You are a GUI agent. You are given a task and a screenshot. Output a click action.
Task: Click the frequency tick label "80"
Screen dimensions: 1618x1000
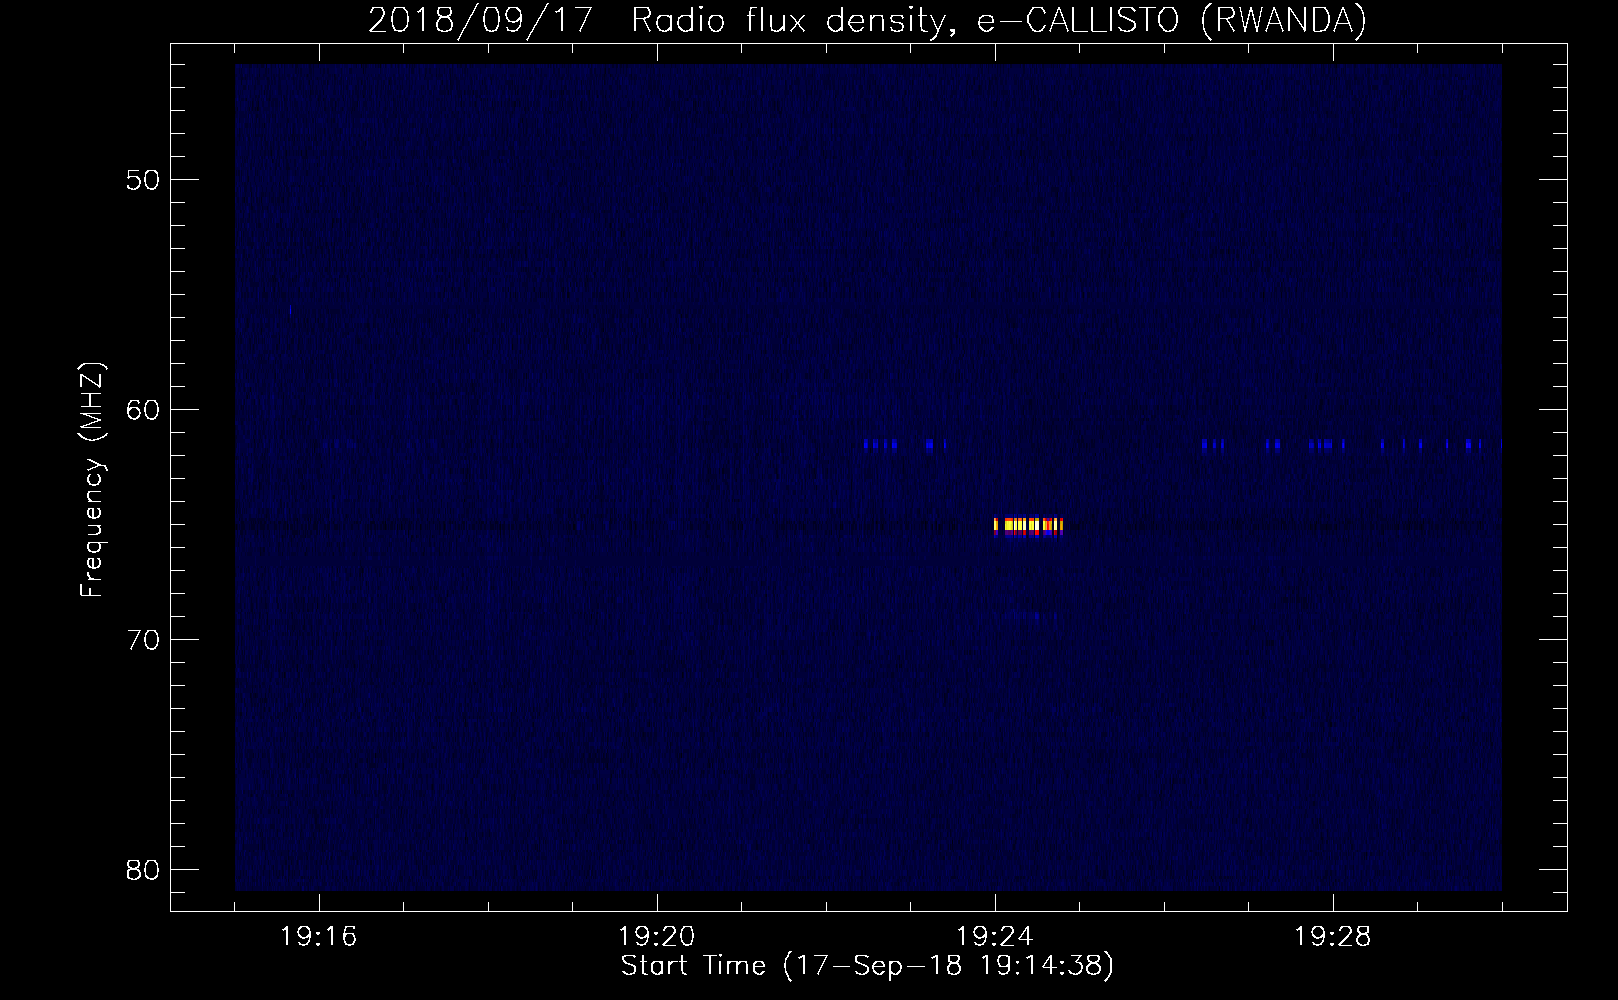144,870
